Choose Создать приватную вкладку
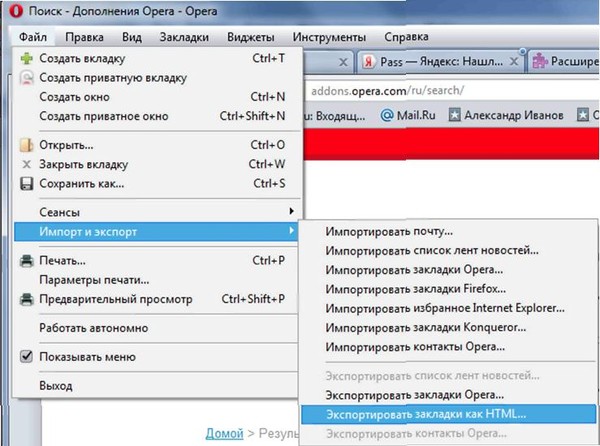The height and width of the screenshot is (446, 600). pyautogui.click(x=157, y=78)
